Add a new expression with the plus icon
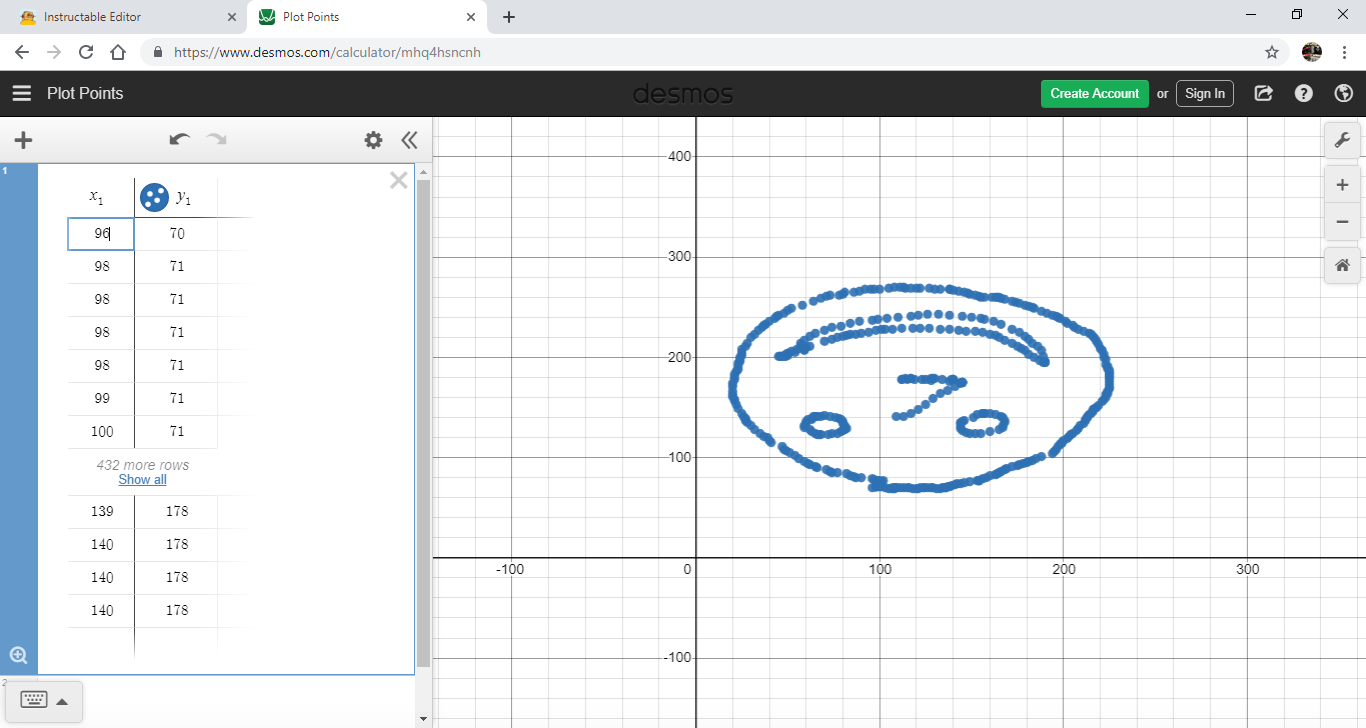Screen dimensions: 1366x728 click(22, 140)
